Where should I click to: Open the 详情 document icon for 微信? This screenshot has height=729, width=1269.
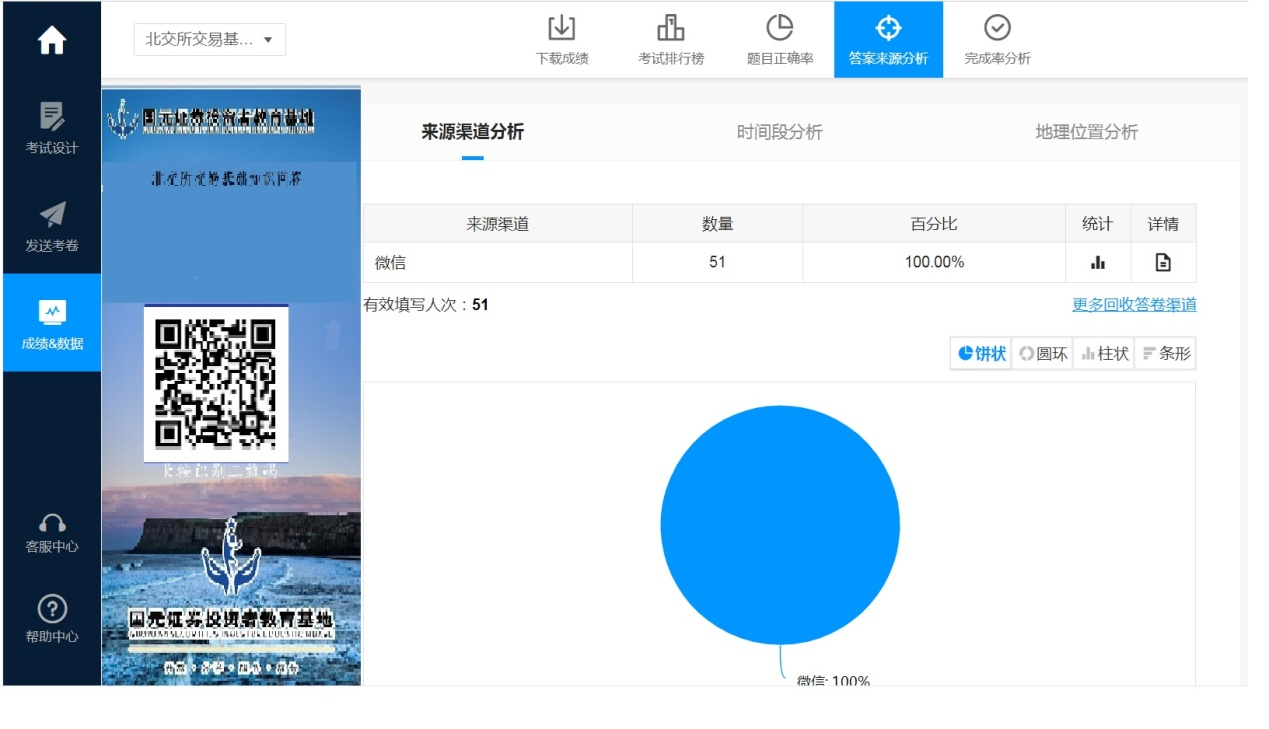tap(1163, 263)
